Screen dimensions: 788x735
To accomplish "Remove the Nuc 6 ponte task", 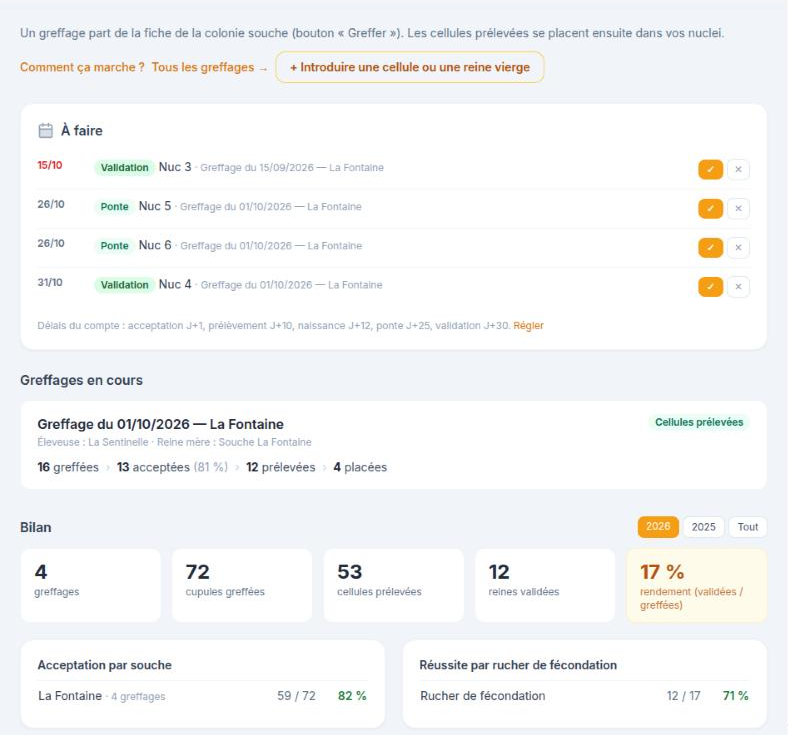I will pyautogui.click(x=738, y=248).
